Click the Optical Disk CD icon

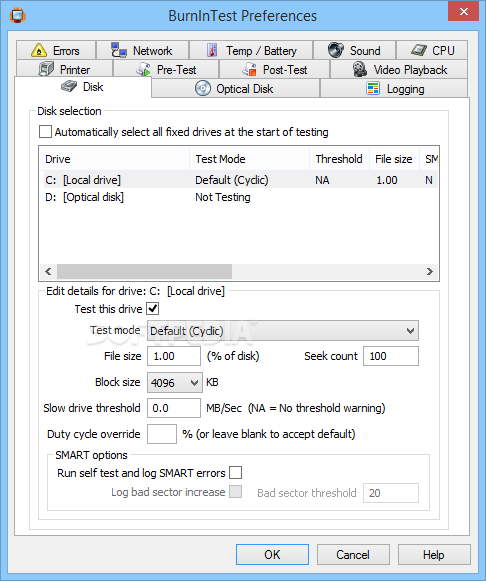coord(203,89)
